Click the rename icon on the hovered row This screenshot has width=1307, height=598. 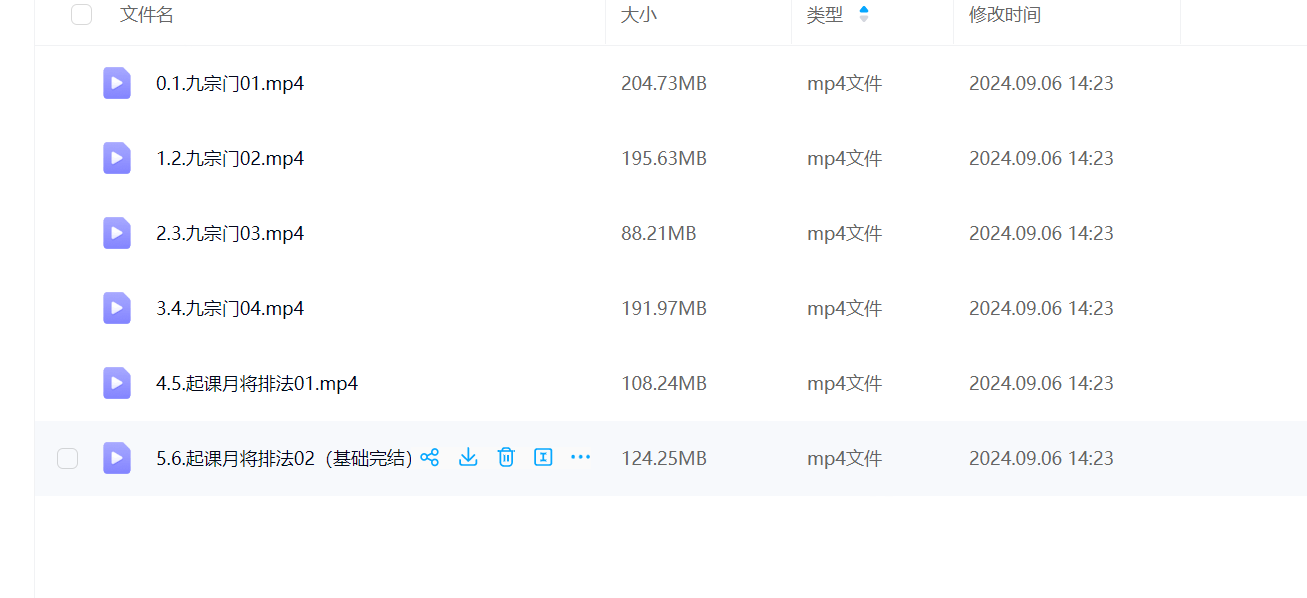pos(543,458)
